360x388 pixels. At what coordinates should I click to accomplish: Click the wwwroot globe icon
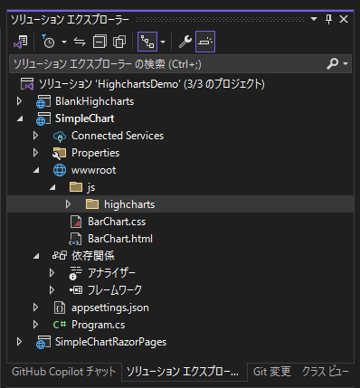[x=59, y=170]
